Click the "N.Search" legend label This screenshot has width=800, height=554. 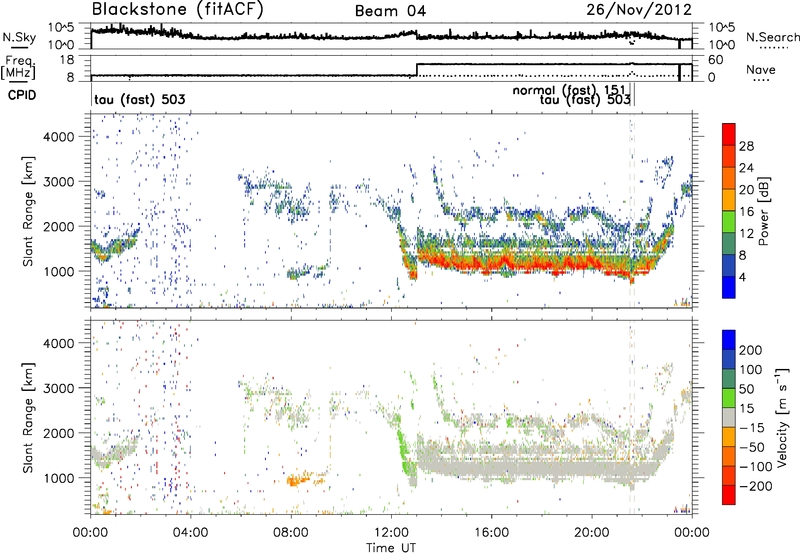coord(772,37)
